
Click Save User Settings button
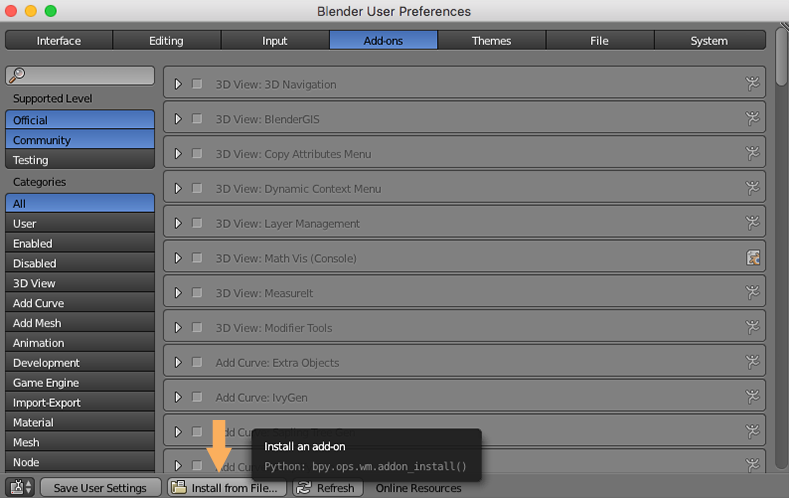tap(101, 487)
